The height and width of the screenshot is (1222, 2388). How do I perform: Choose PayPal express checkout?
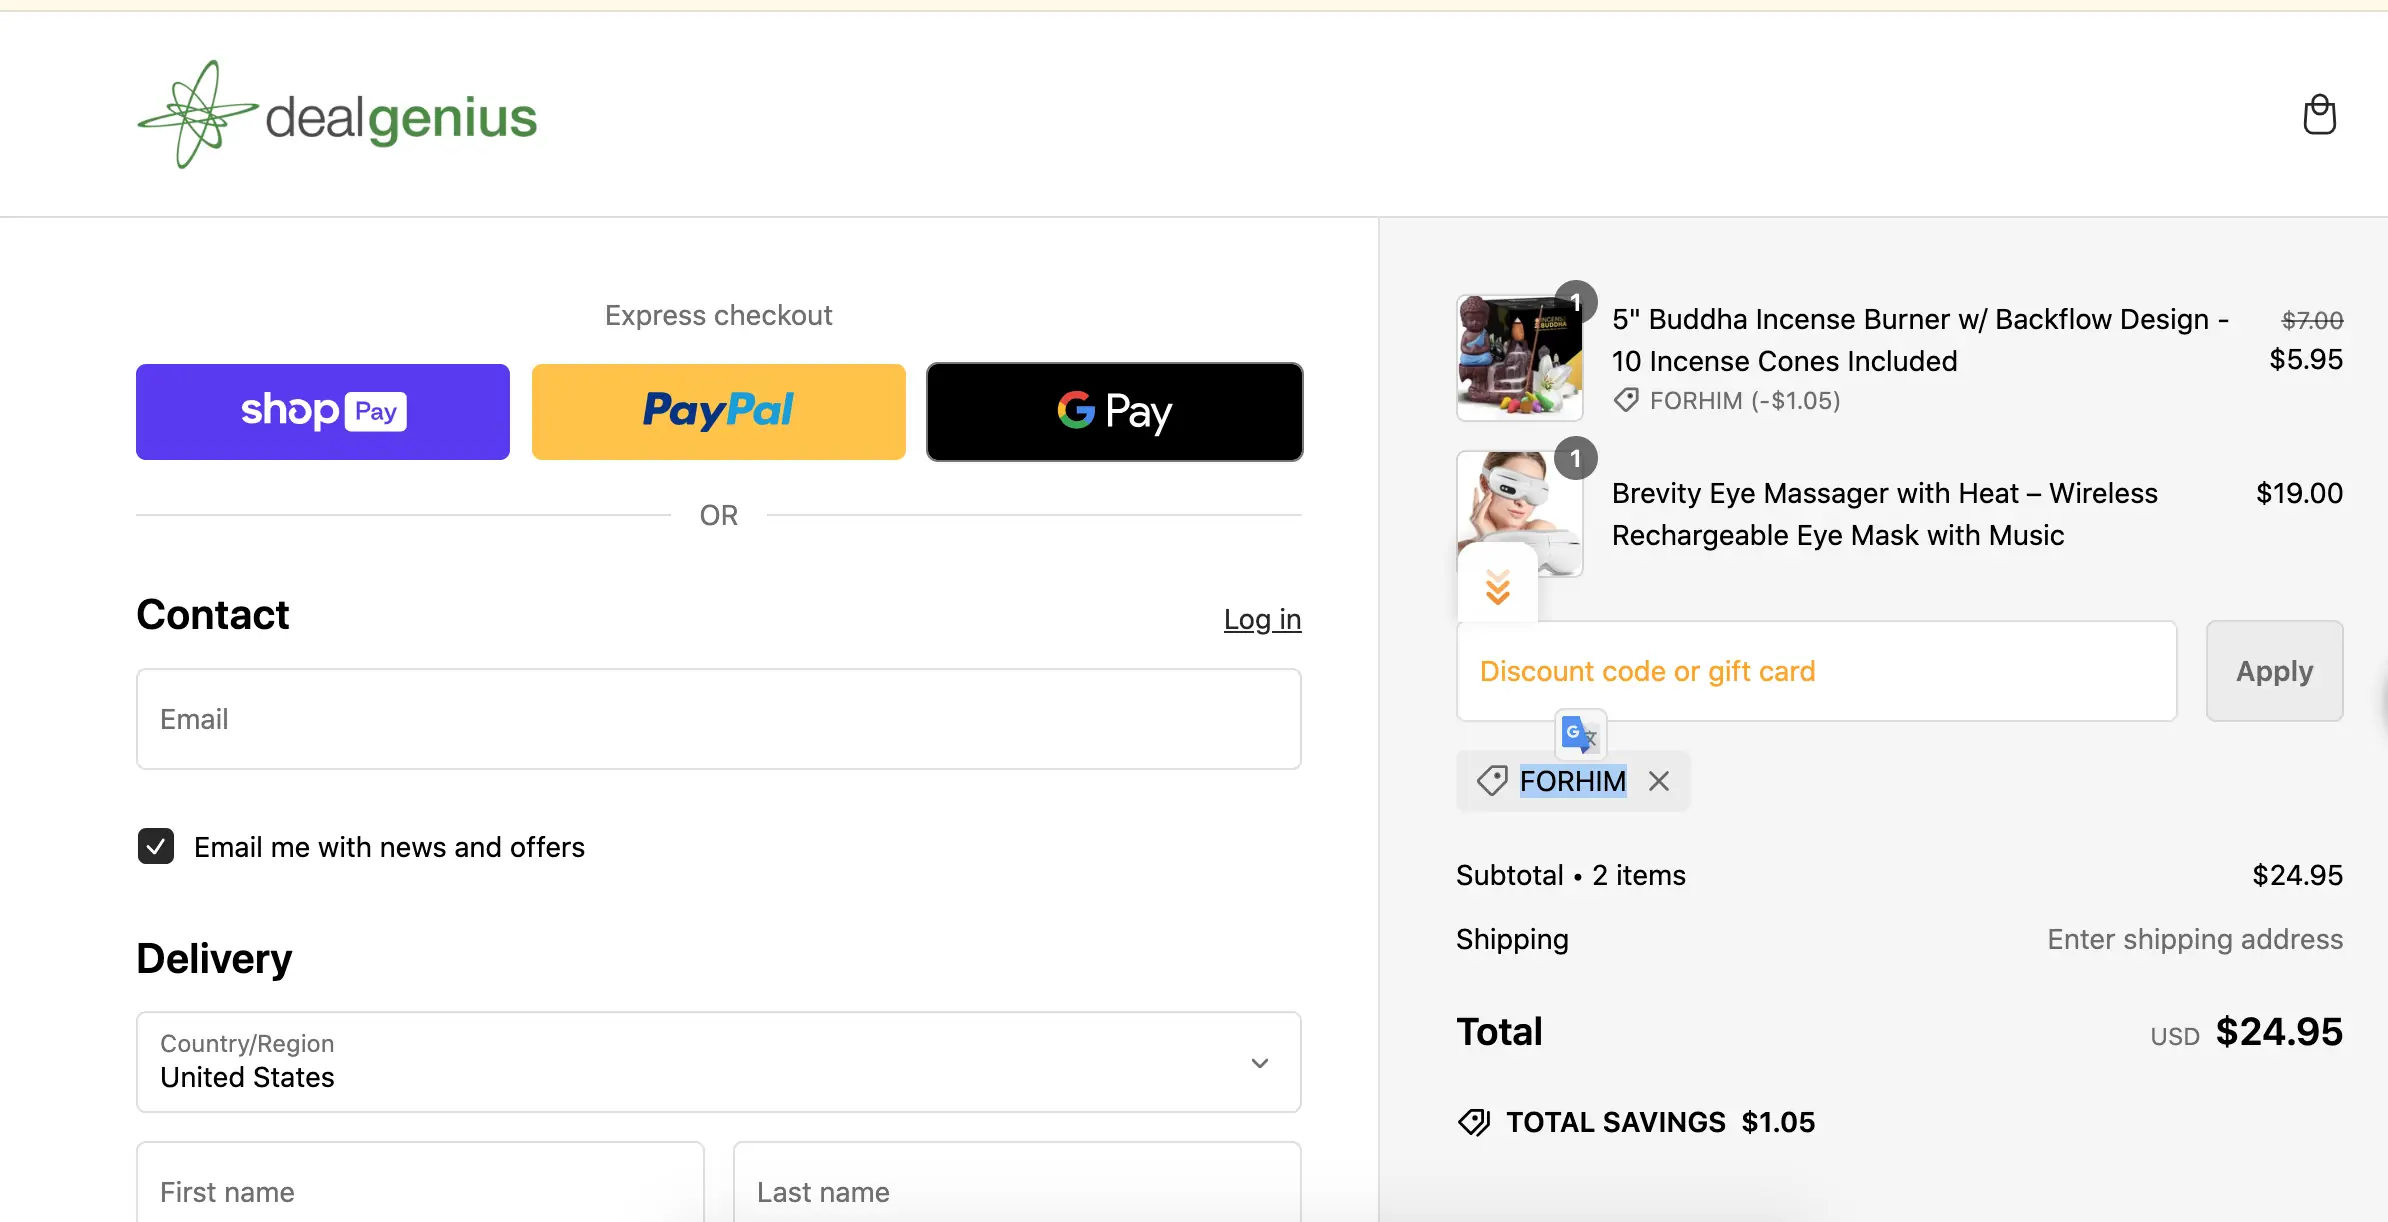pyautogui.click(x=718, y=412)
